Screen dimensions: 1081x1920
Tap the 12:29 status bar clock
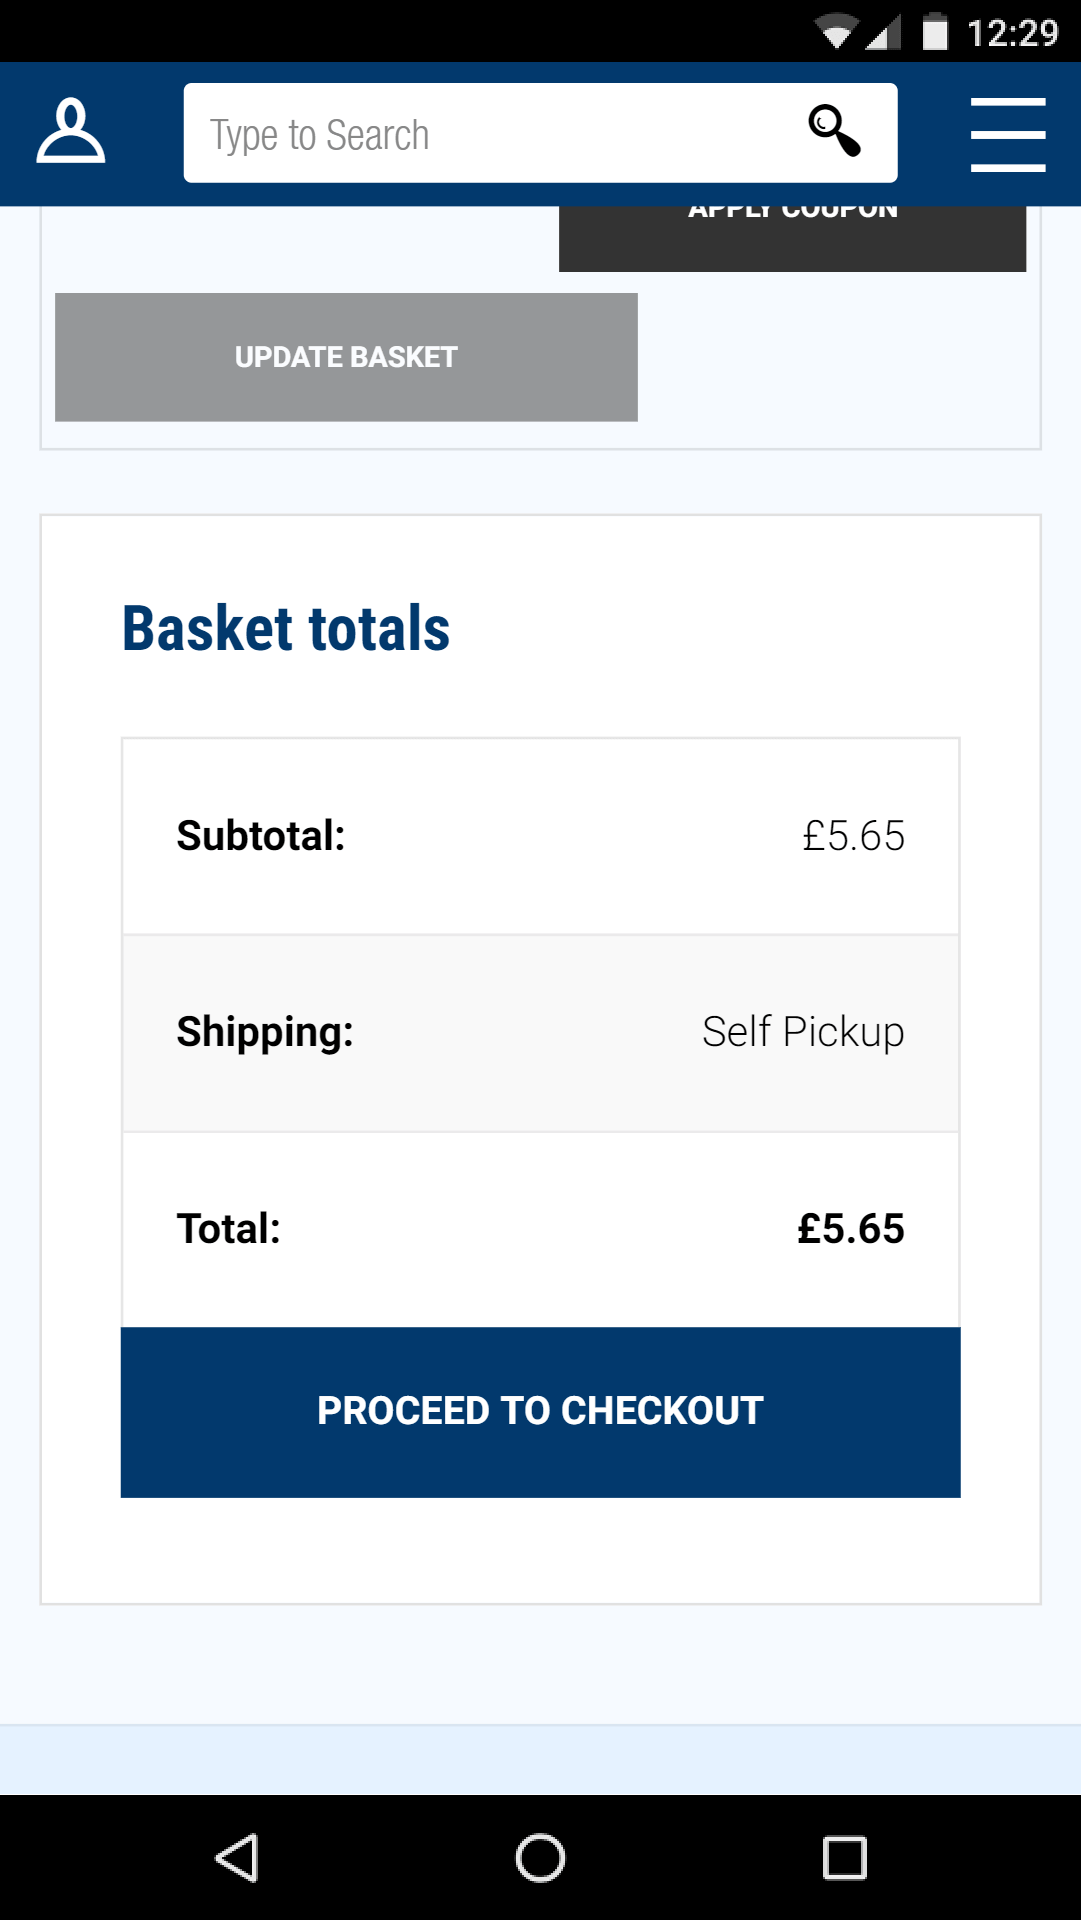click(x=1012, y=33)
